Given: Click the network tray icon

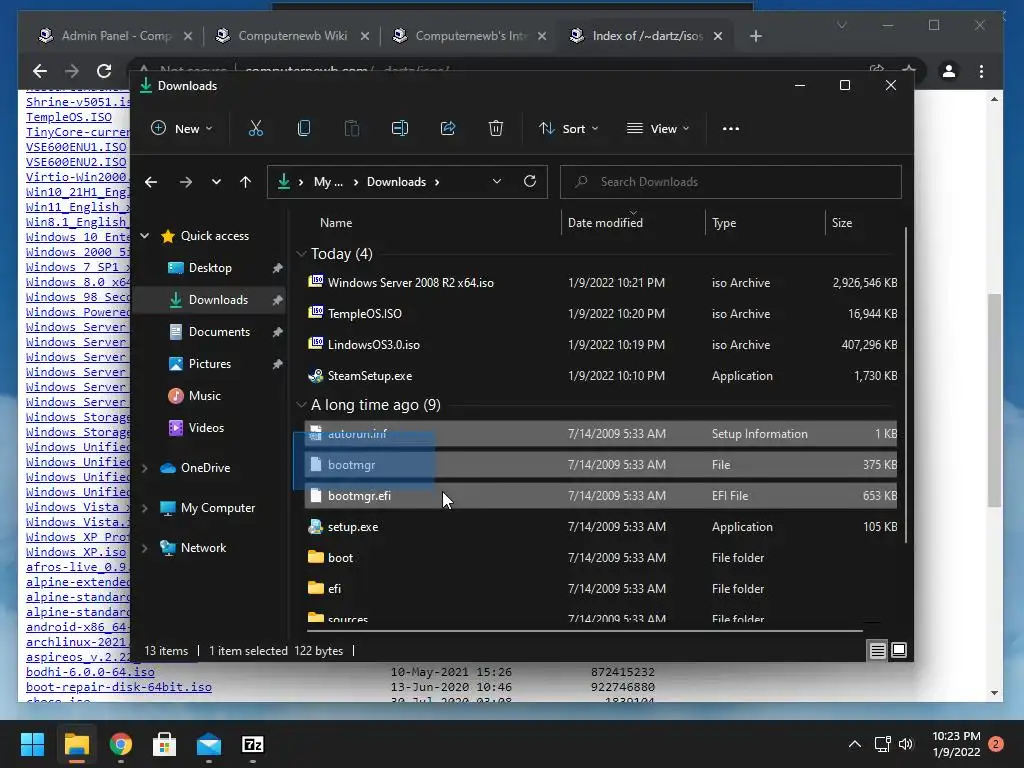Looking at the screenshot, I should [882, 744].
